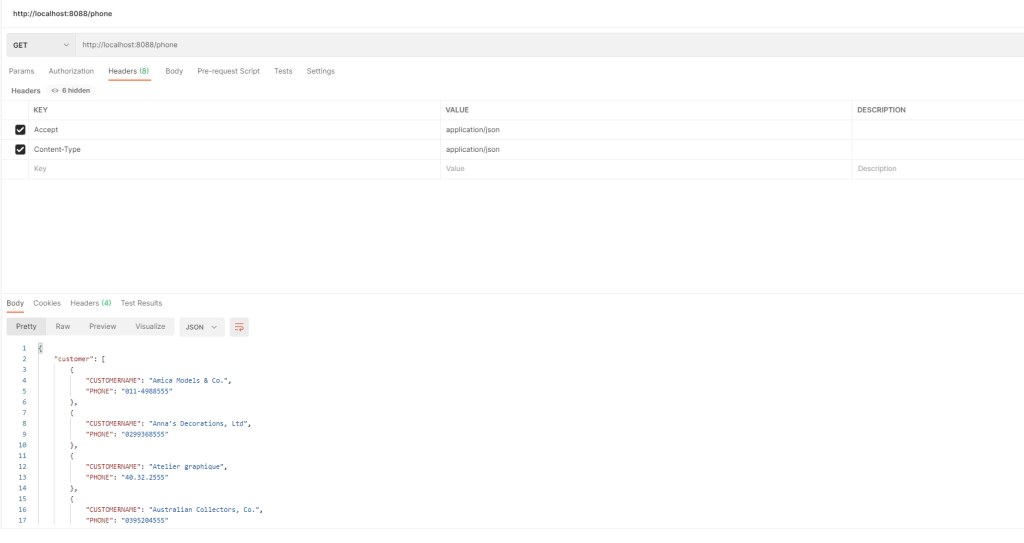Switch to the Params tab

coord(21,71)
